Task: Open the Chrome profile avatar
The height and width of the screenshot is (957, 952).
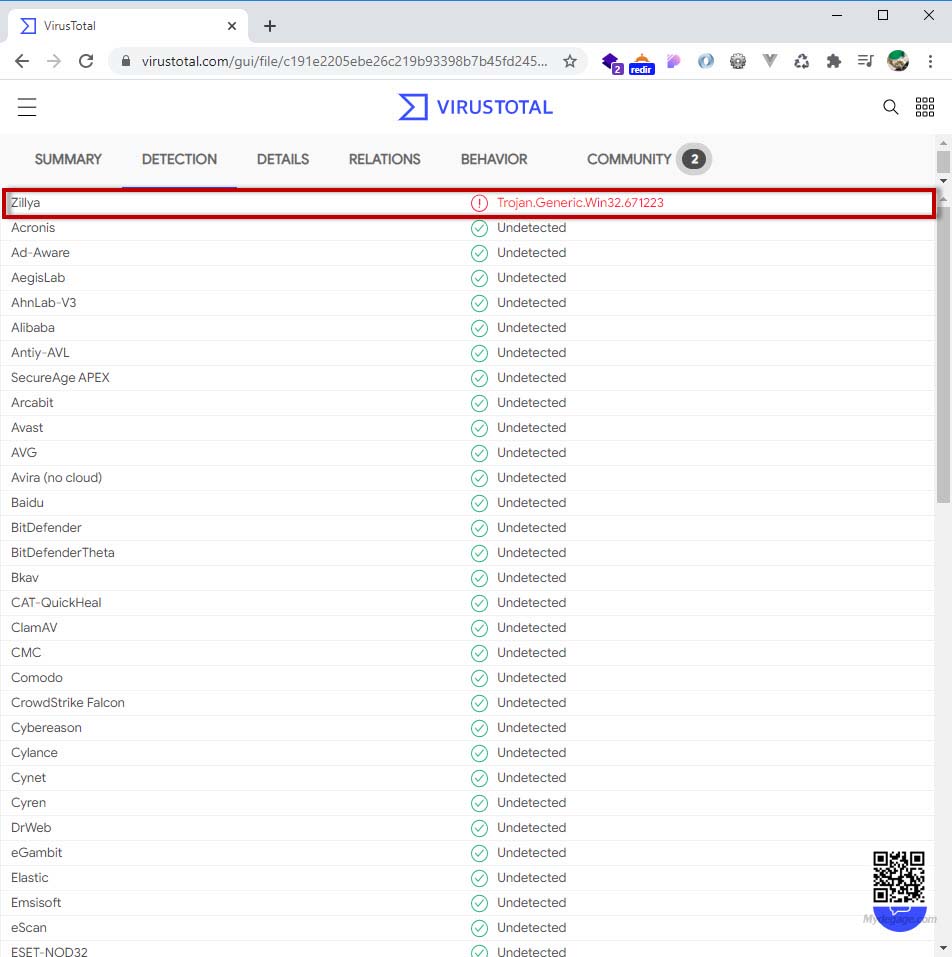Action: tap(898, 61)
